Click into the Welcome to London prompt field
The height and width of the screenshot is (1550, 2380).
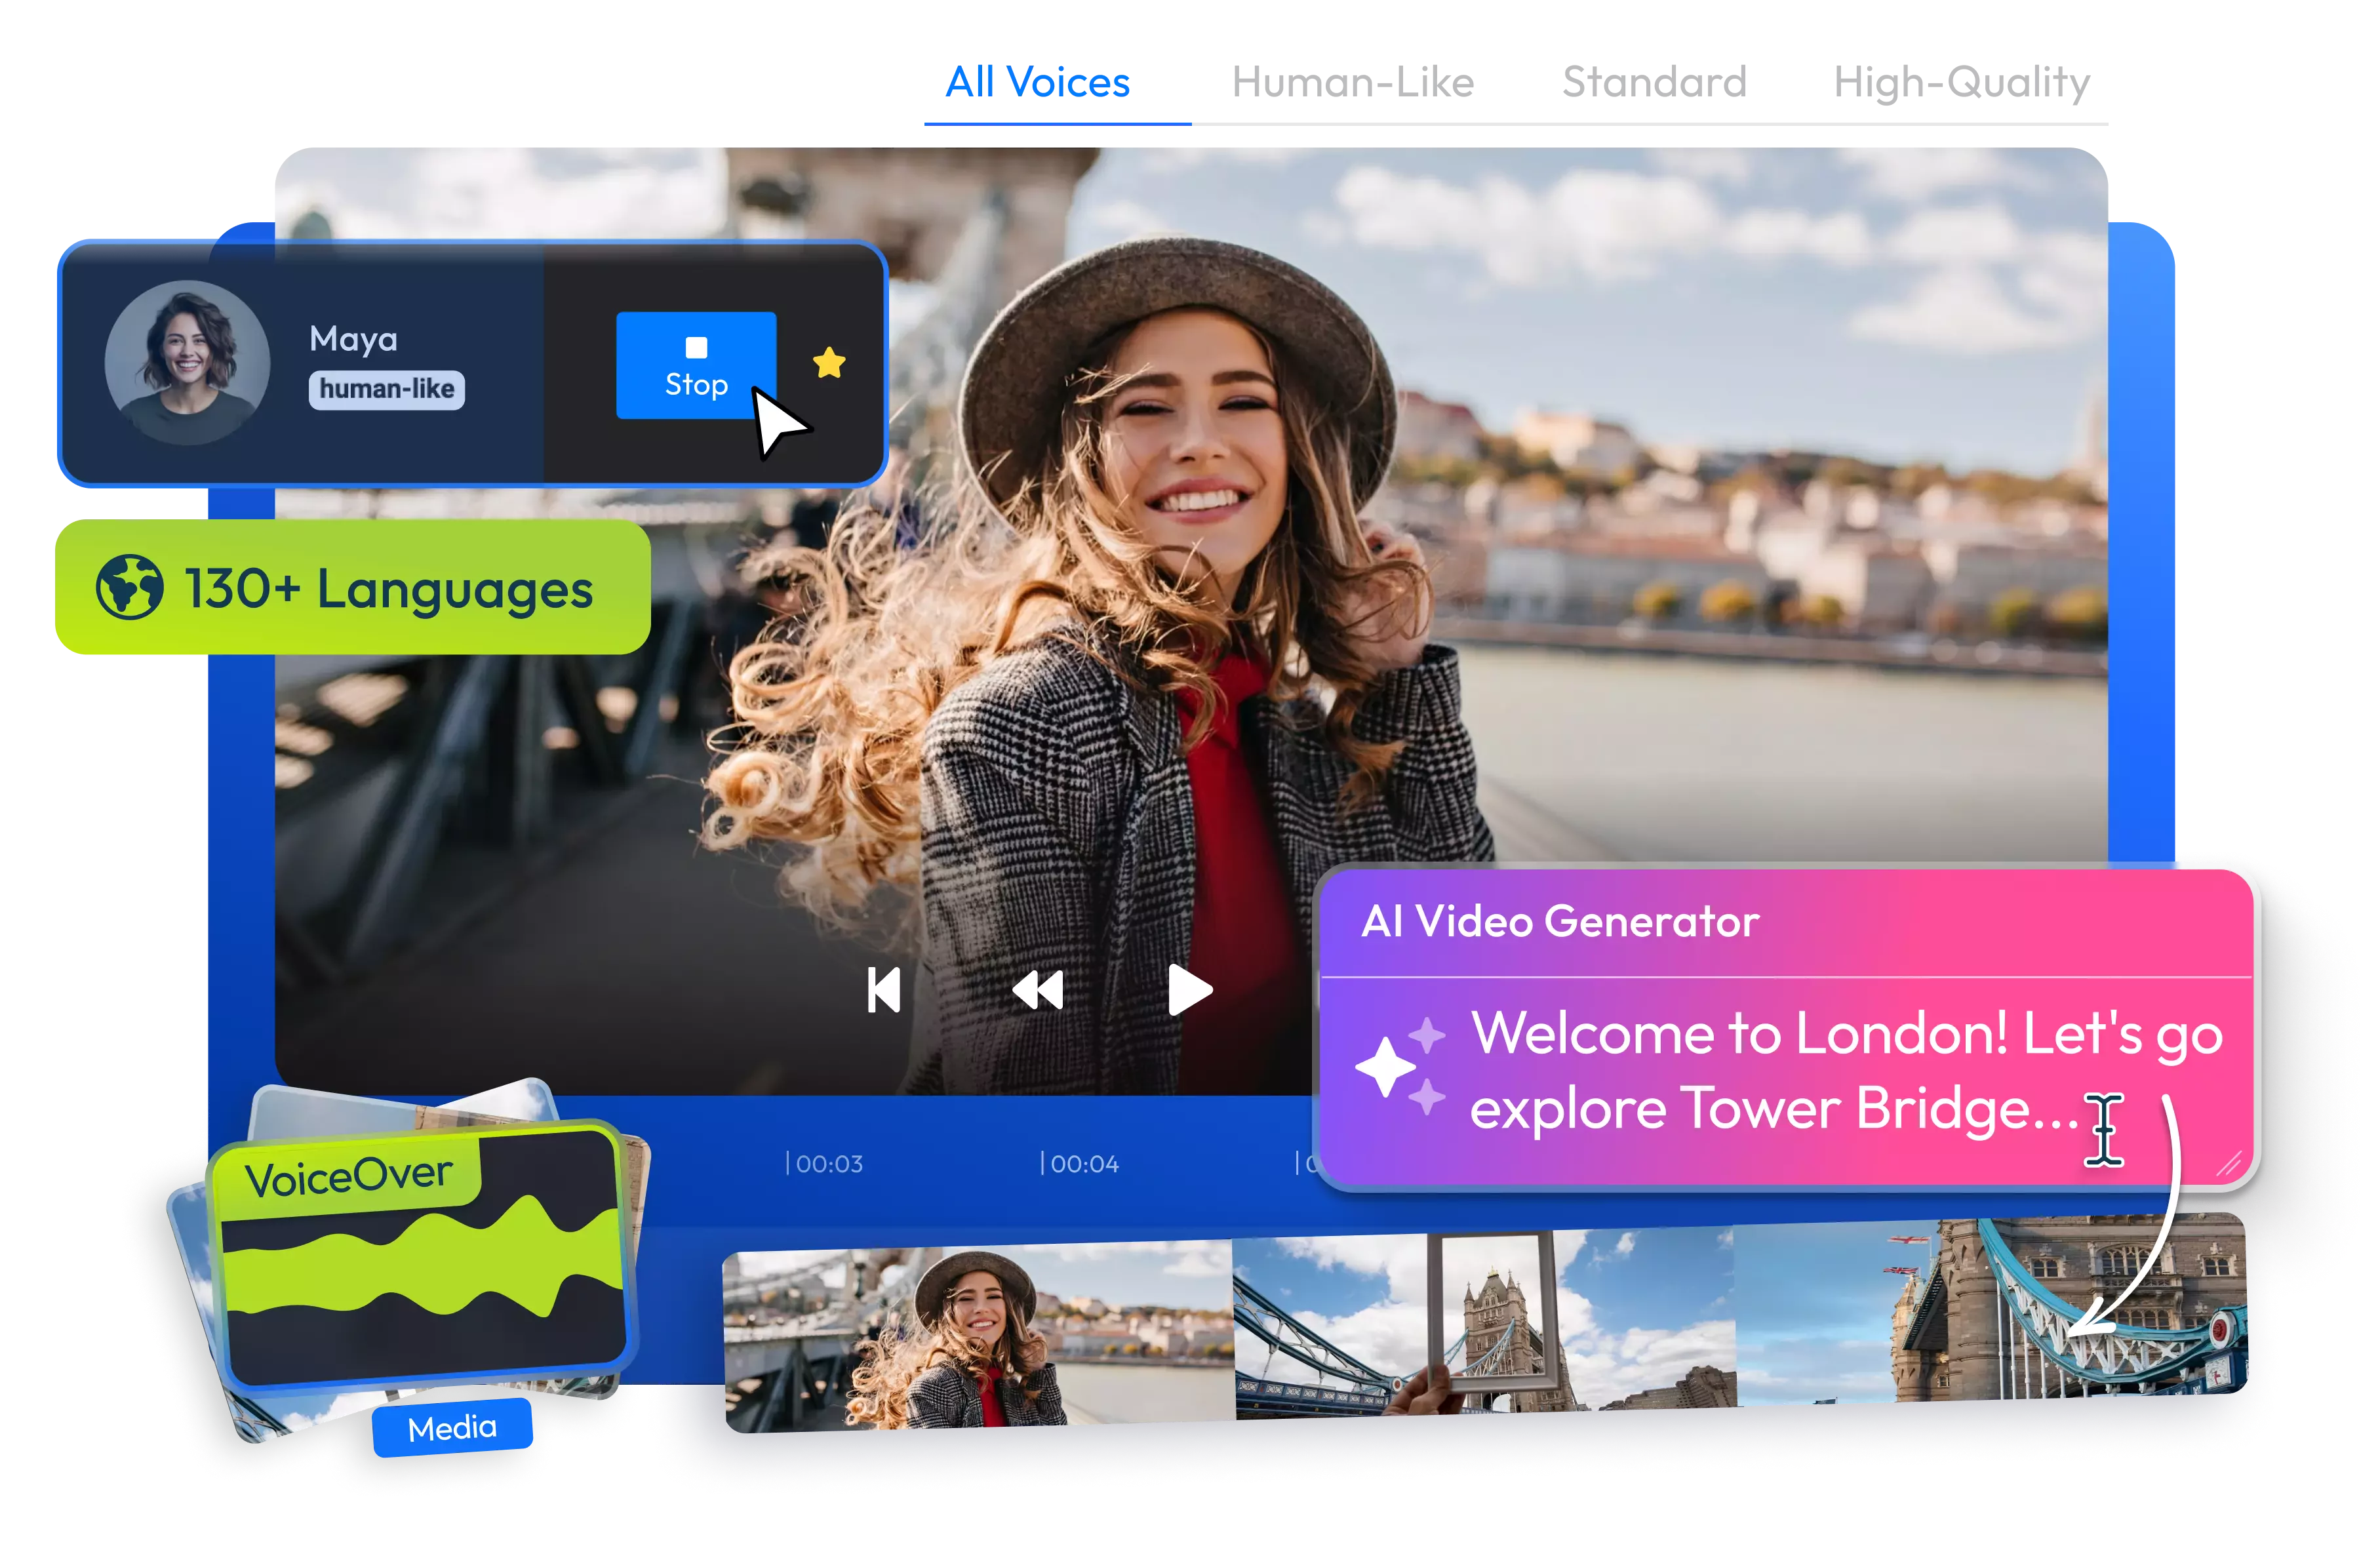coord(1846,1071)
